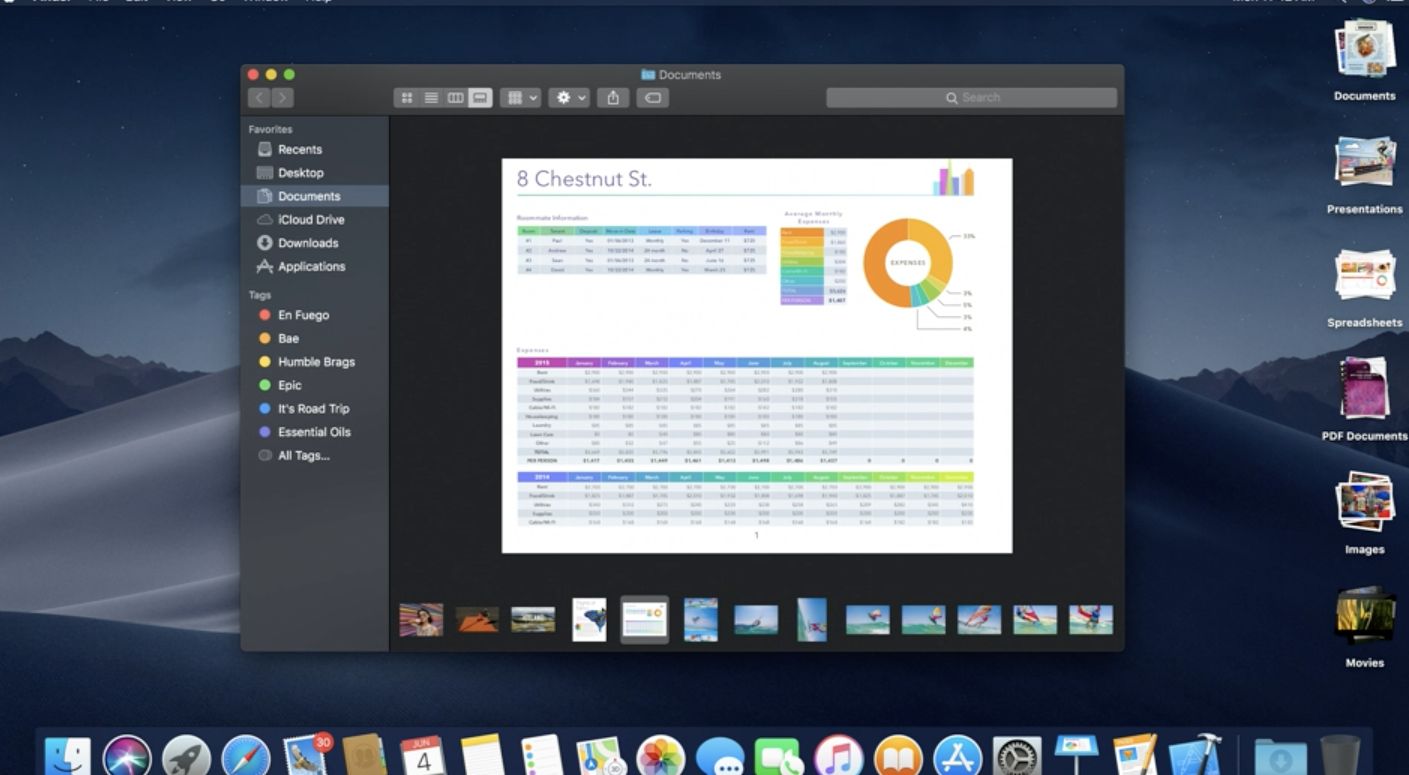This screenshot has height=775, width=1409.
Task: Go back with the left arrow
Action: [x=259, y=98]
